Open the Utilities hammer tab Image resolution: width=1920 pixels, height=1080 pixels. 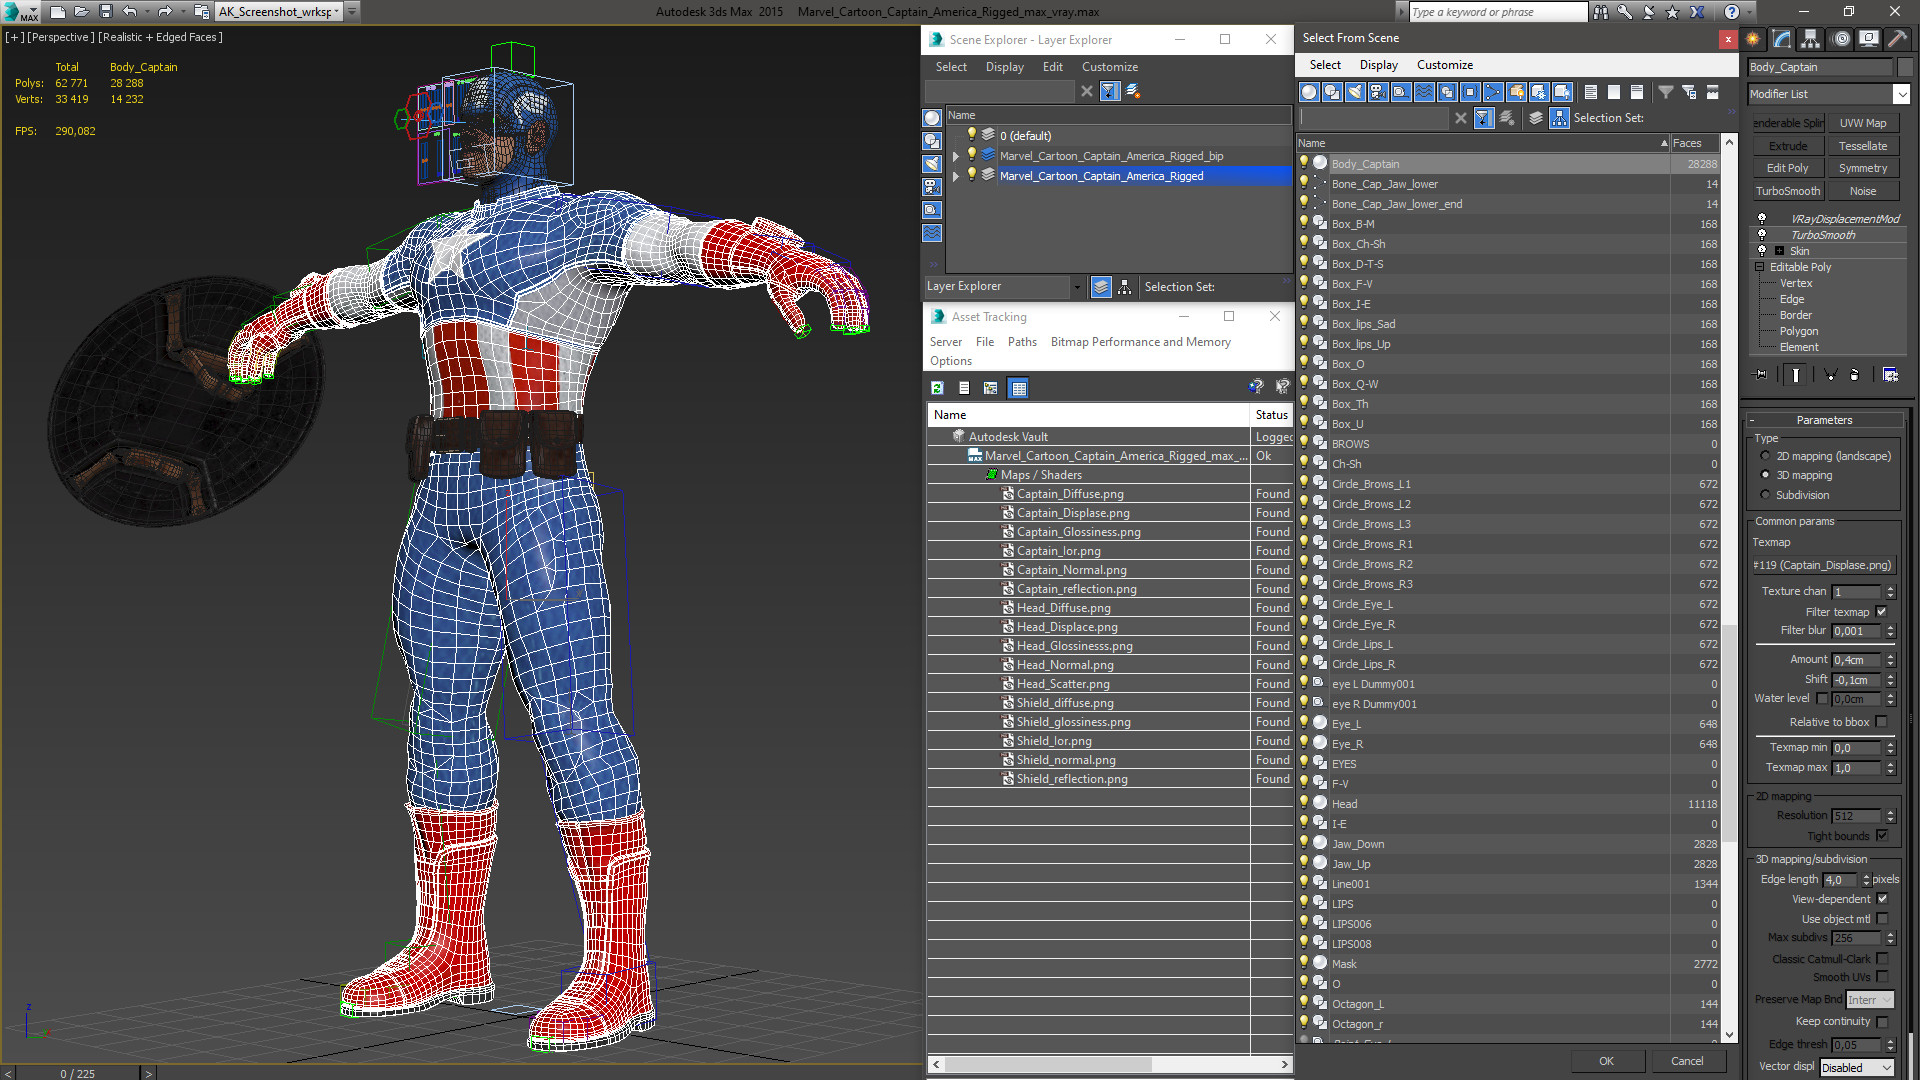pos(1897,39)
